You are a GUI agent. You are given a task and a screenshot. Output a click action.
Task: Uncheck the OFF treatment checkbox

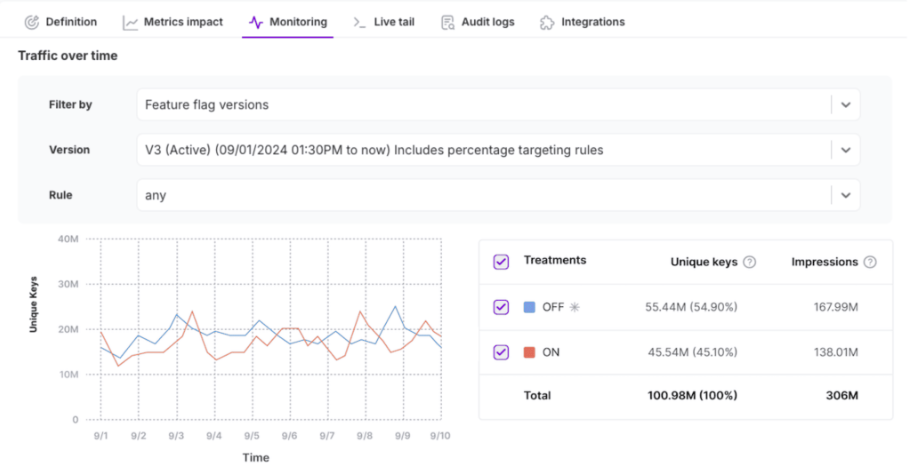click(501, 307)
